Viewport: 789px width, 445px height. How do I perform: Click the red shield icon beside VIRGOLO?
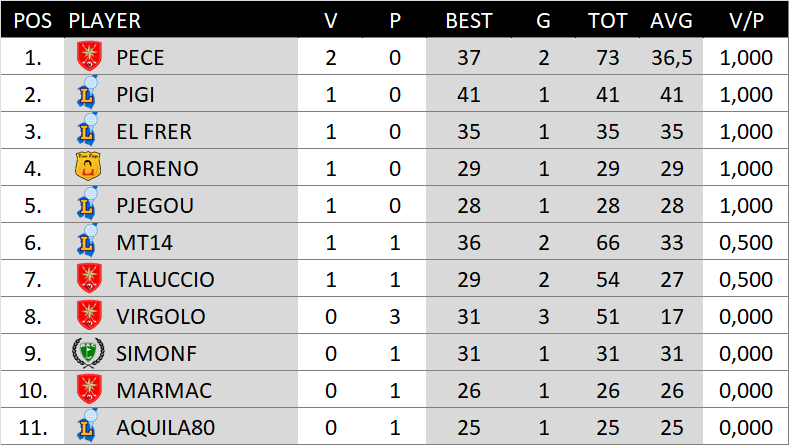(x=89, y=316)
